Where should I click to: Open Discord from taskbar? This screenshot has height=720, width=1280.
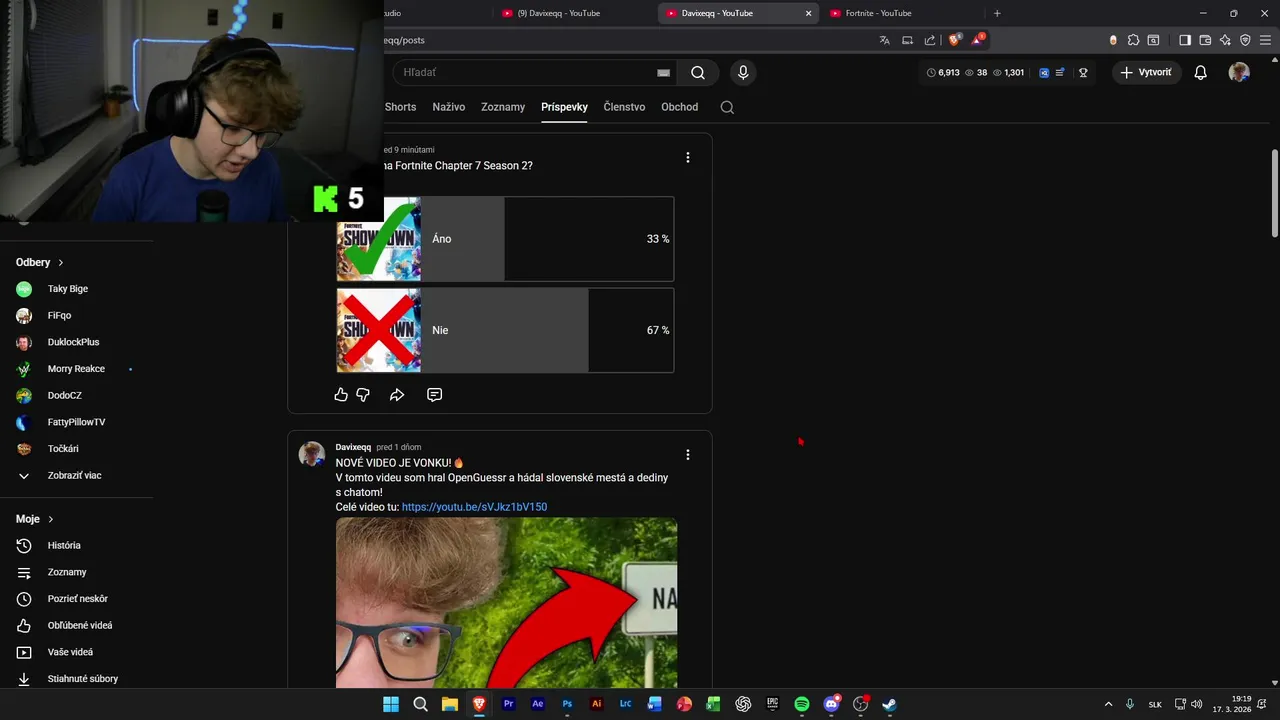tap(831, 704)
